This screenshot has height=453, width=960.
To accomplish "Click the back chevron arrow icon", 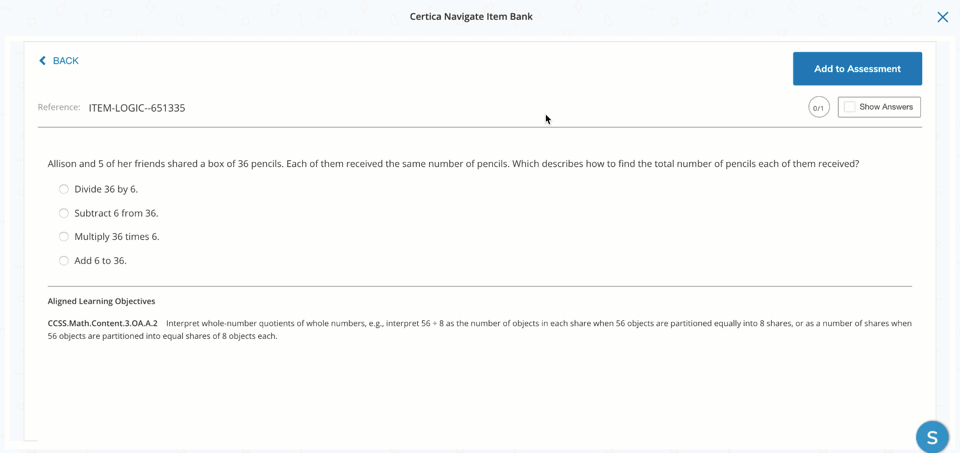I will (42, 61).
